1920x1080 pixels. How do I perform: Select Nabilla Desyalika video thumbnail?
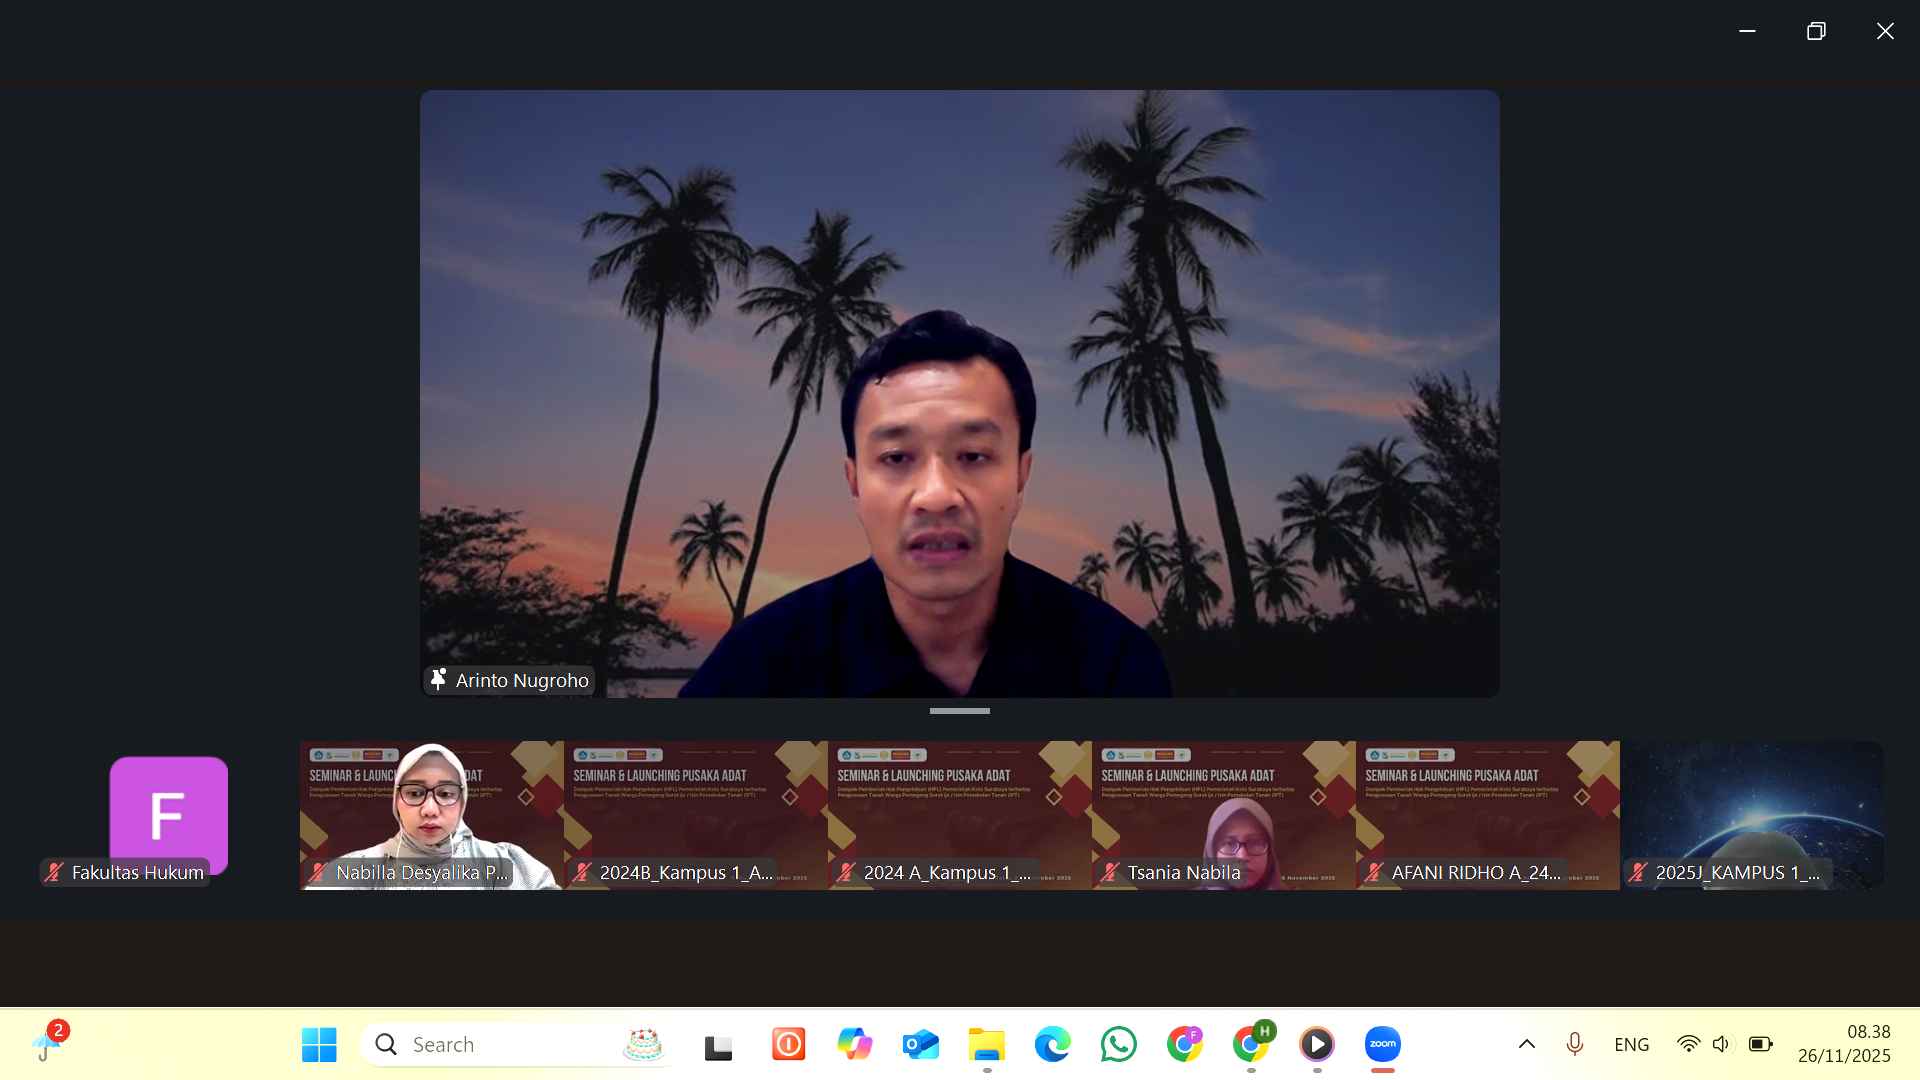(x=431, y=815)
